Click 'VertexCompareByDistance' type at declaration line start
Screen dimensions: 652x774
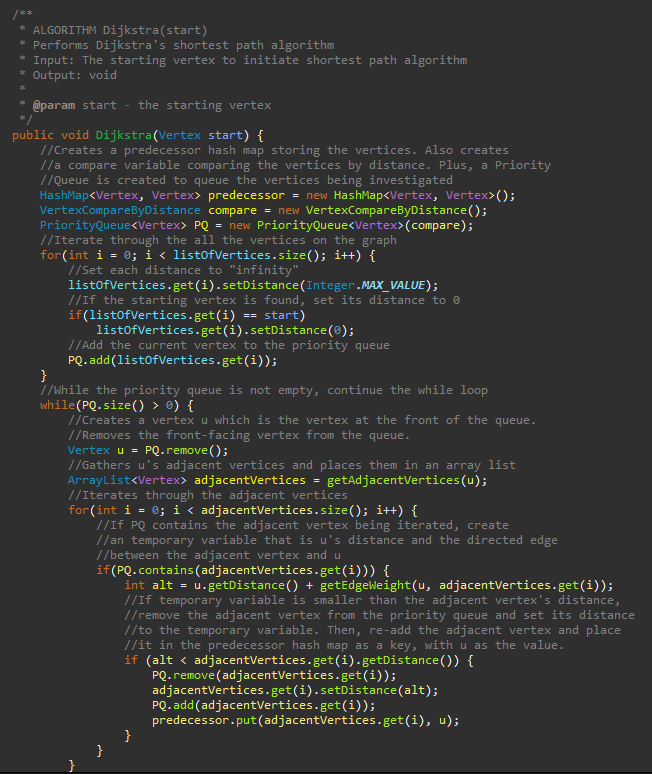[x=120, y=210]
